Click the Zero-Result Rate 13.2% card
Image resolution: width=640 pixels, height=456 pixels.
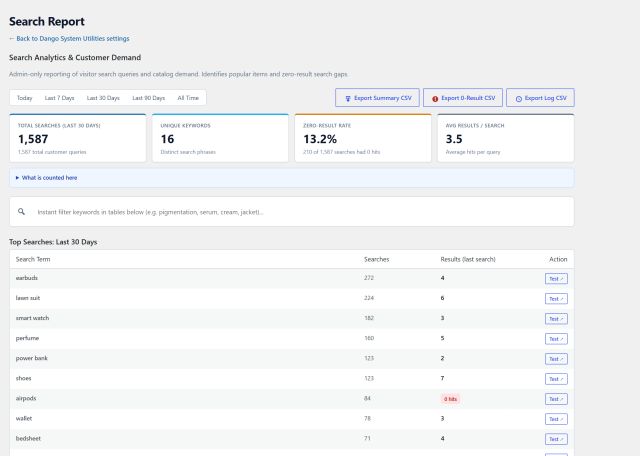[363, 138]
